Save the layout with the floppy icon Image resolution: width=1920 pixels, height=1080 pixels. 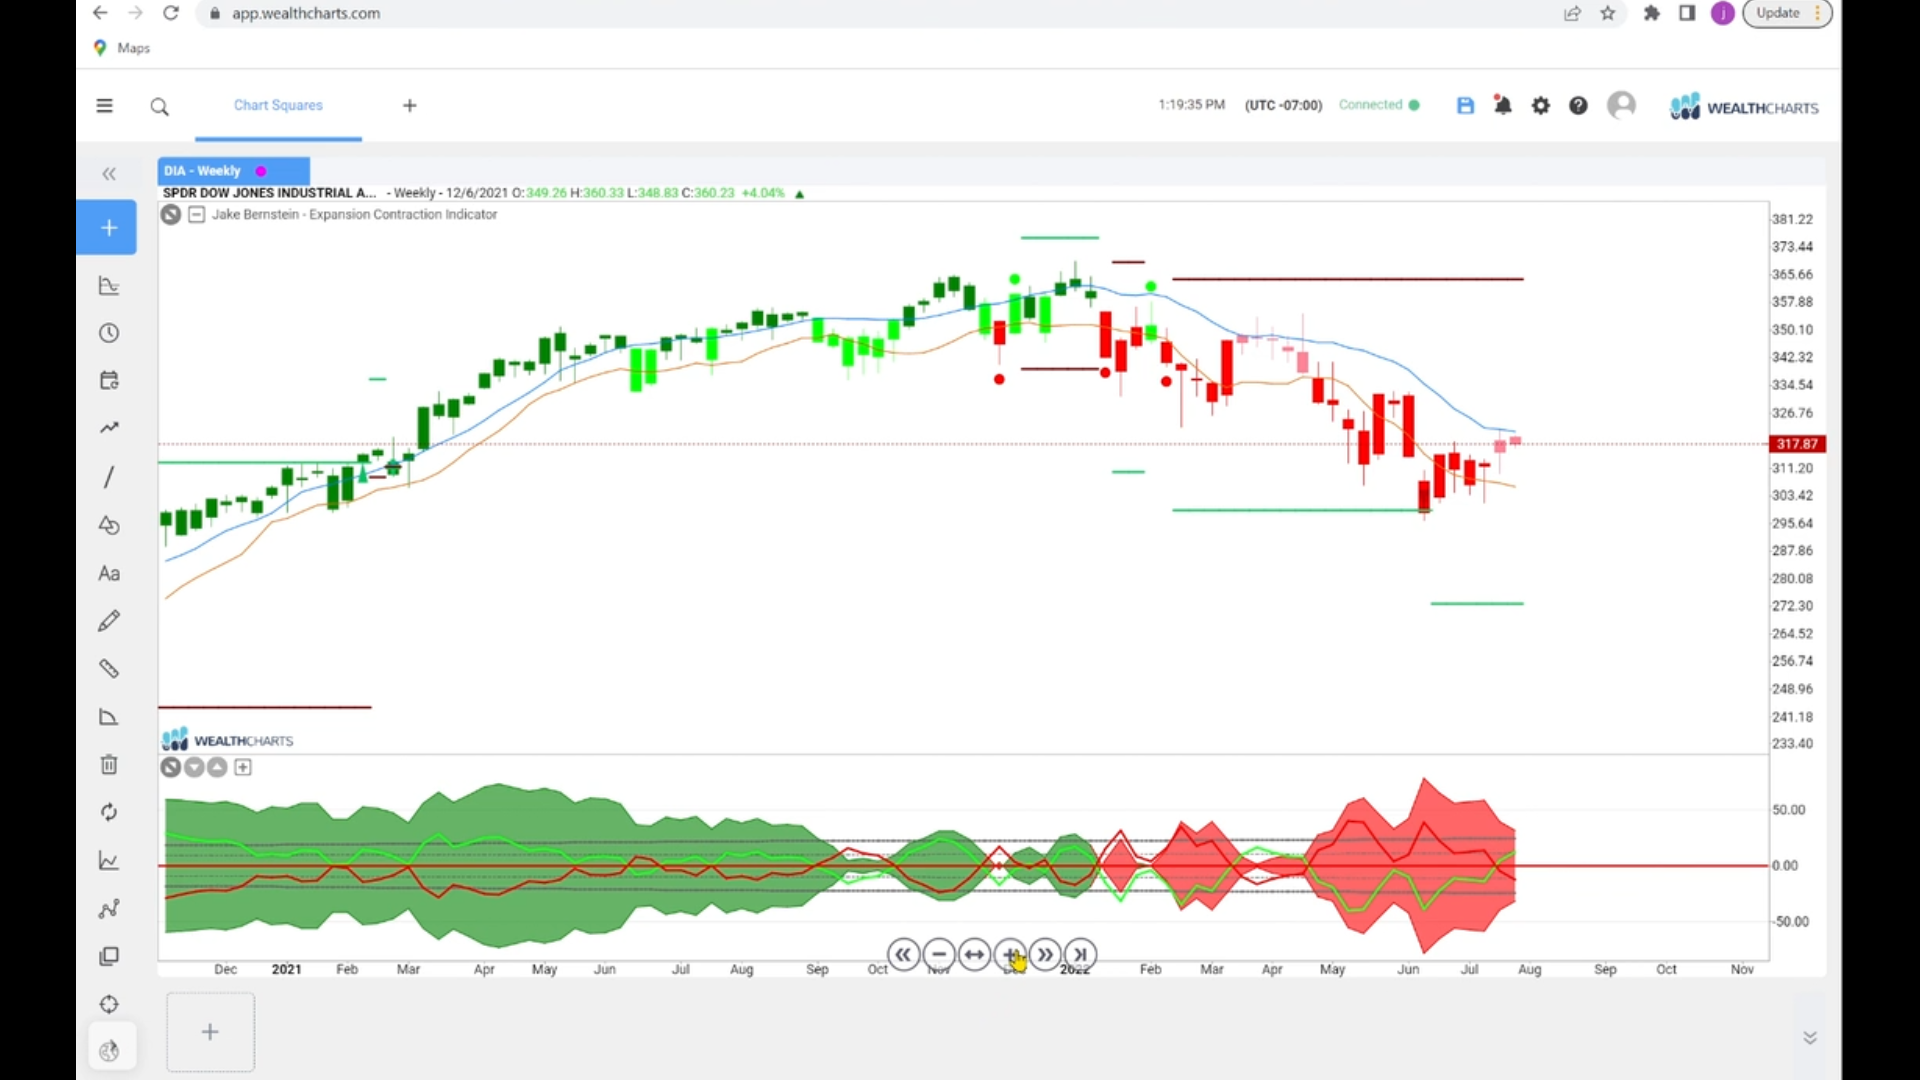(1465, 105)
